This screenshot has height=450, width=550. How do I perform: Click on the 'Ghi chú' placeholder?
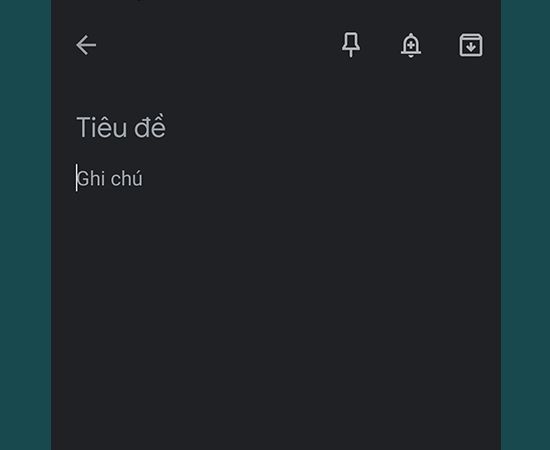coord(110,179)
